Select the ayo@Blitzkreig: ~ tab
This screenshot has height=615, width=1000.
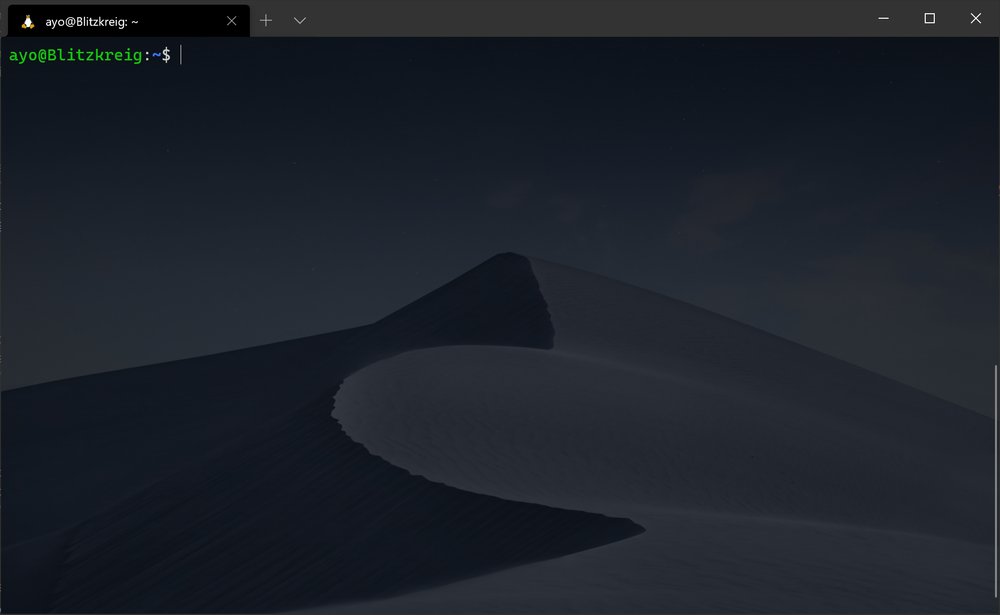(128, 21)
